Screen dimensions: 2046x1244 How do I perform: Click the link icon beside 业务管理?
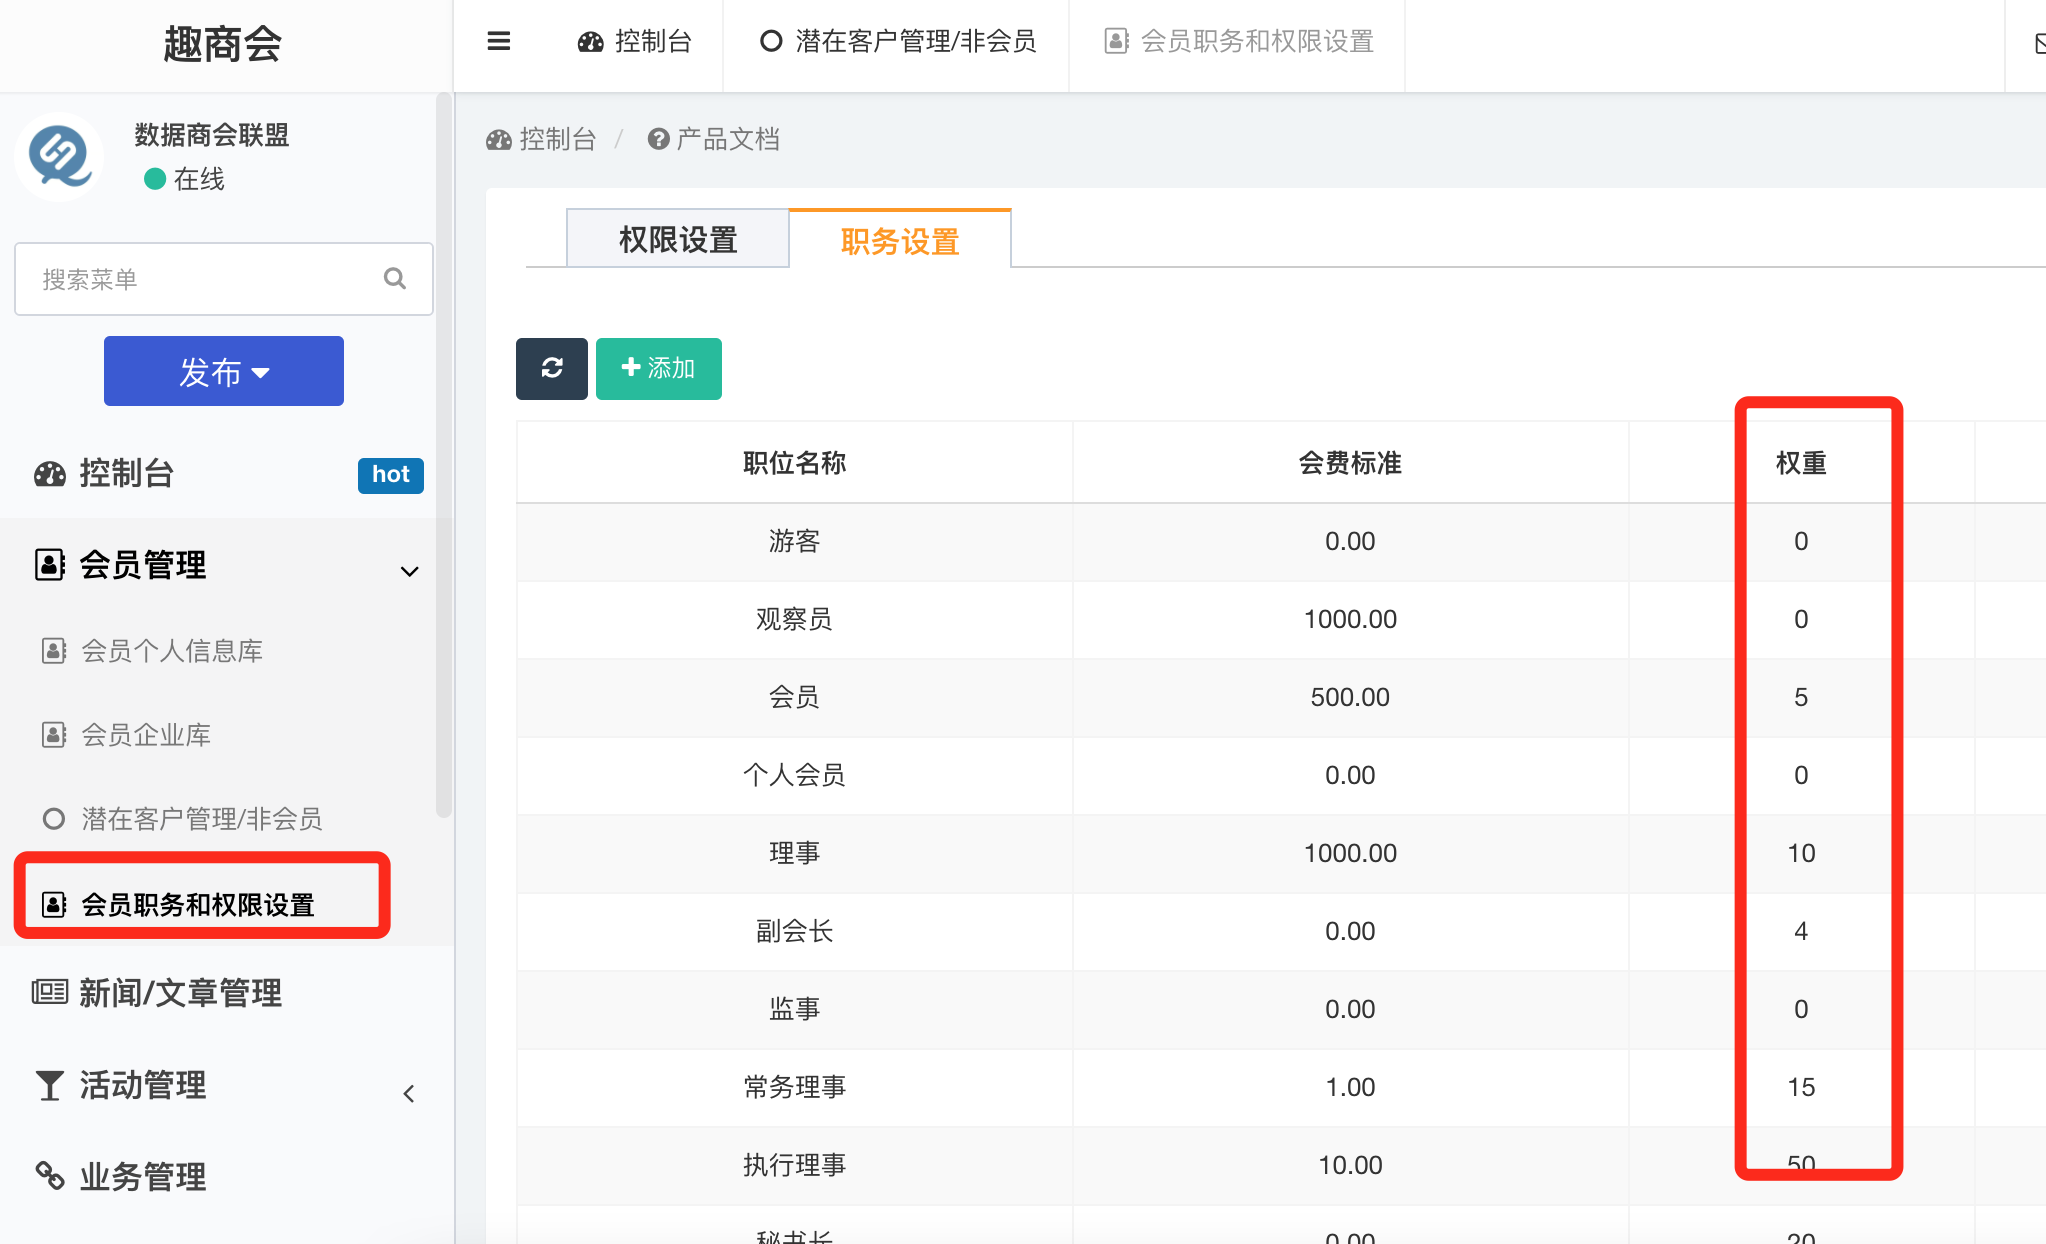point(50,1176)
